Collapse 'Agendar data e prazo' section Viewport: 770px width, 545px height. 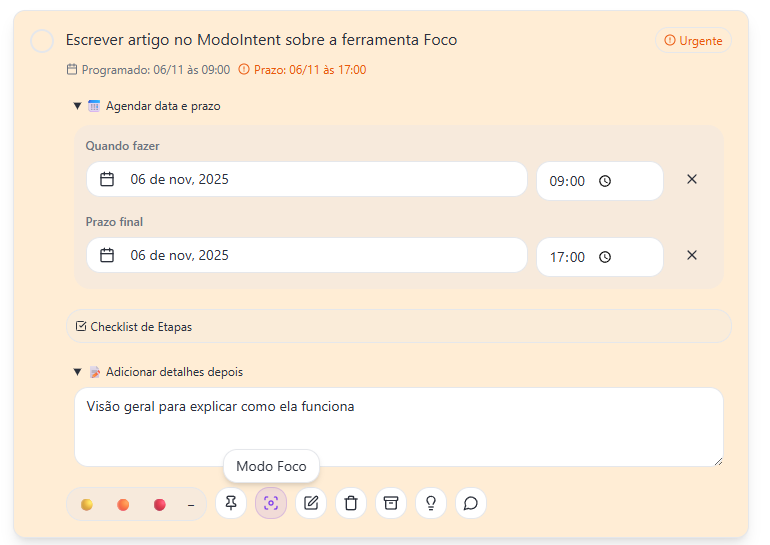pos(78,106)
